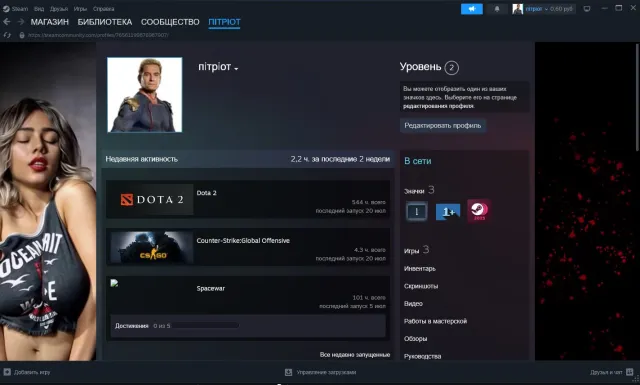The height and width of the screenshot is (385, 640).
Task: Click the friends and chat icon
Action: pyautogui.click(x=629, y=372)
